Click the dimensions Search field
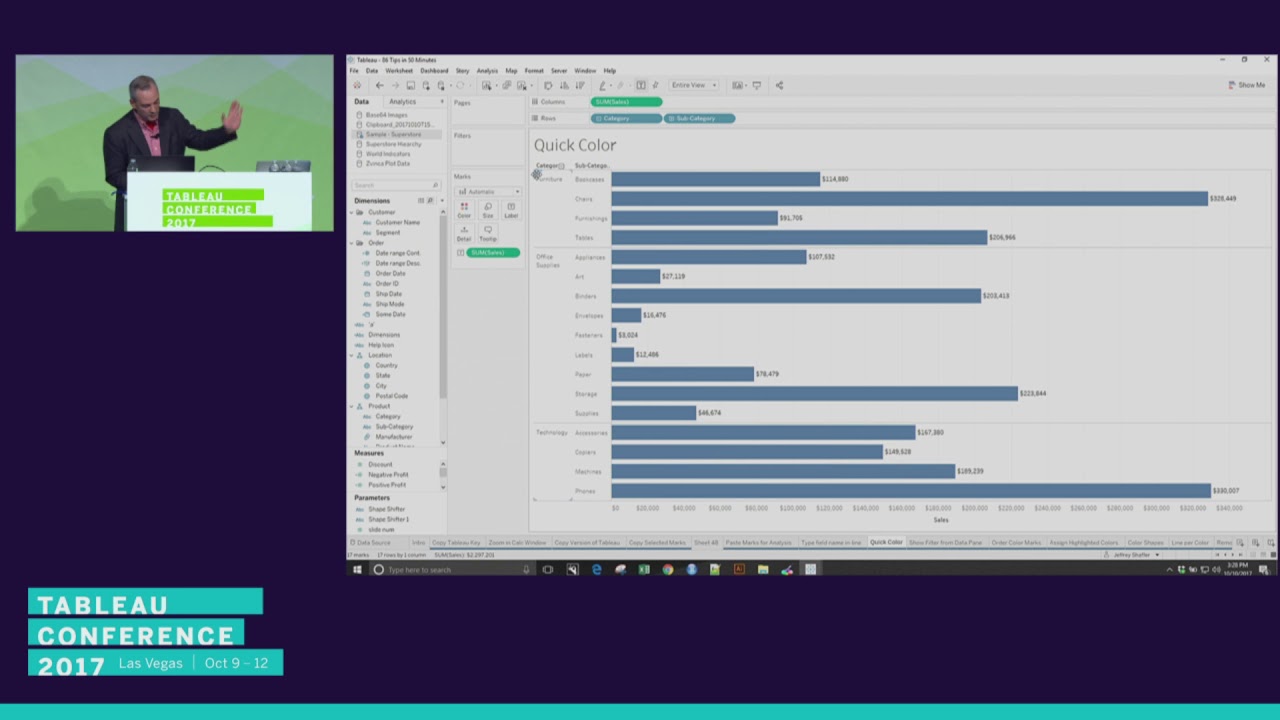Image resolution: width=1280 pixels, height=720 pixels. click(x=395, y=185)
